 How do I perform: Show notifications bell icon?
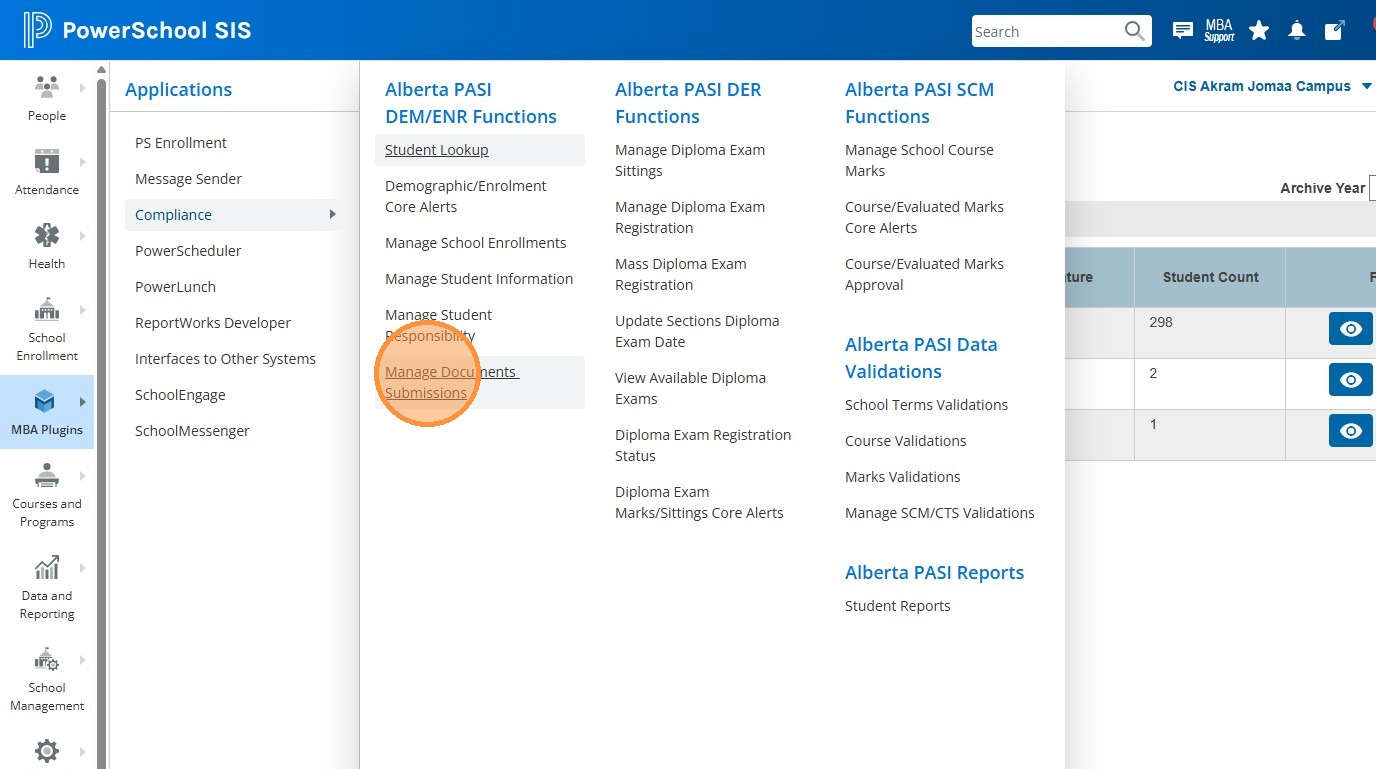pos(1297,31)
